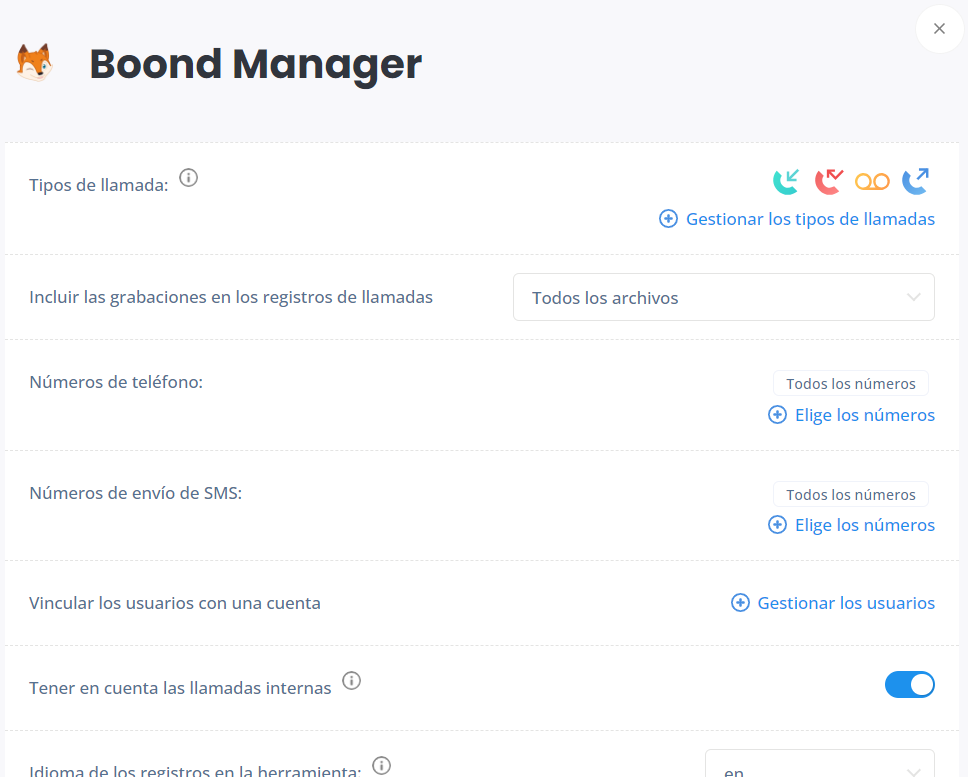Click the Números de teléfono label
Viewport: 968px width, 777px height.
point(116,382)
